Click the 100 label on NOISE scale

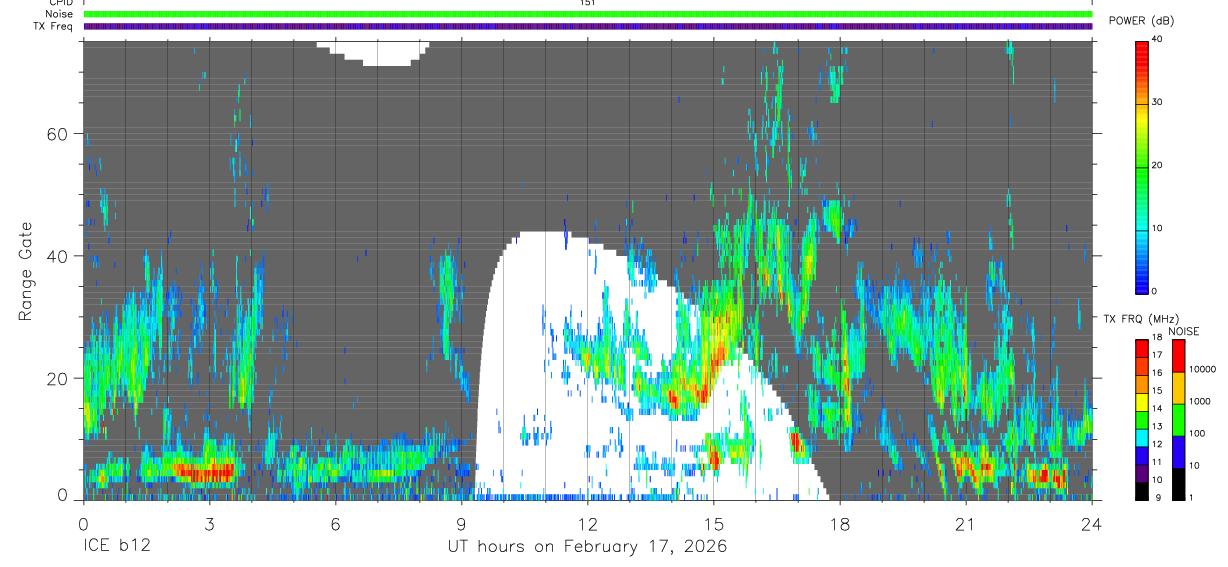click(1197, 433)
